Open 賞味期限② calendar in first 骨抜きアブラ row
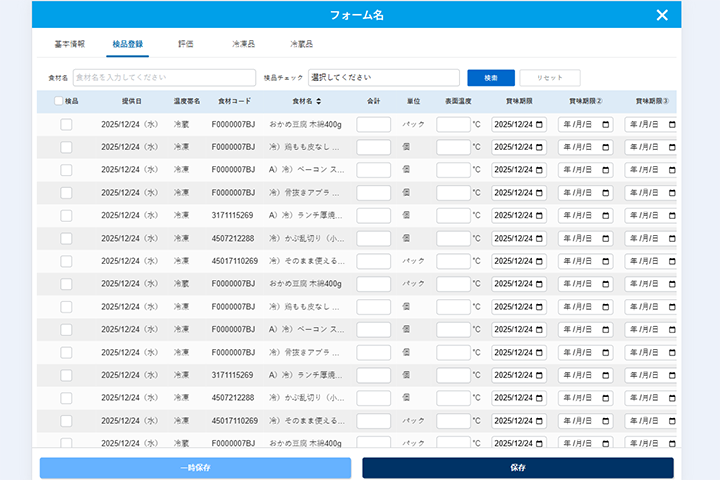720x480 pixels. [606, 193]
